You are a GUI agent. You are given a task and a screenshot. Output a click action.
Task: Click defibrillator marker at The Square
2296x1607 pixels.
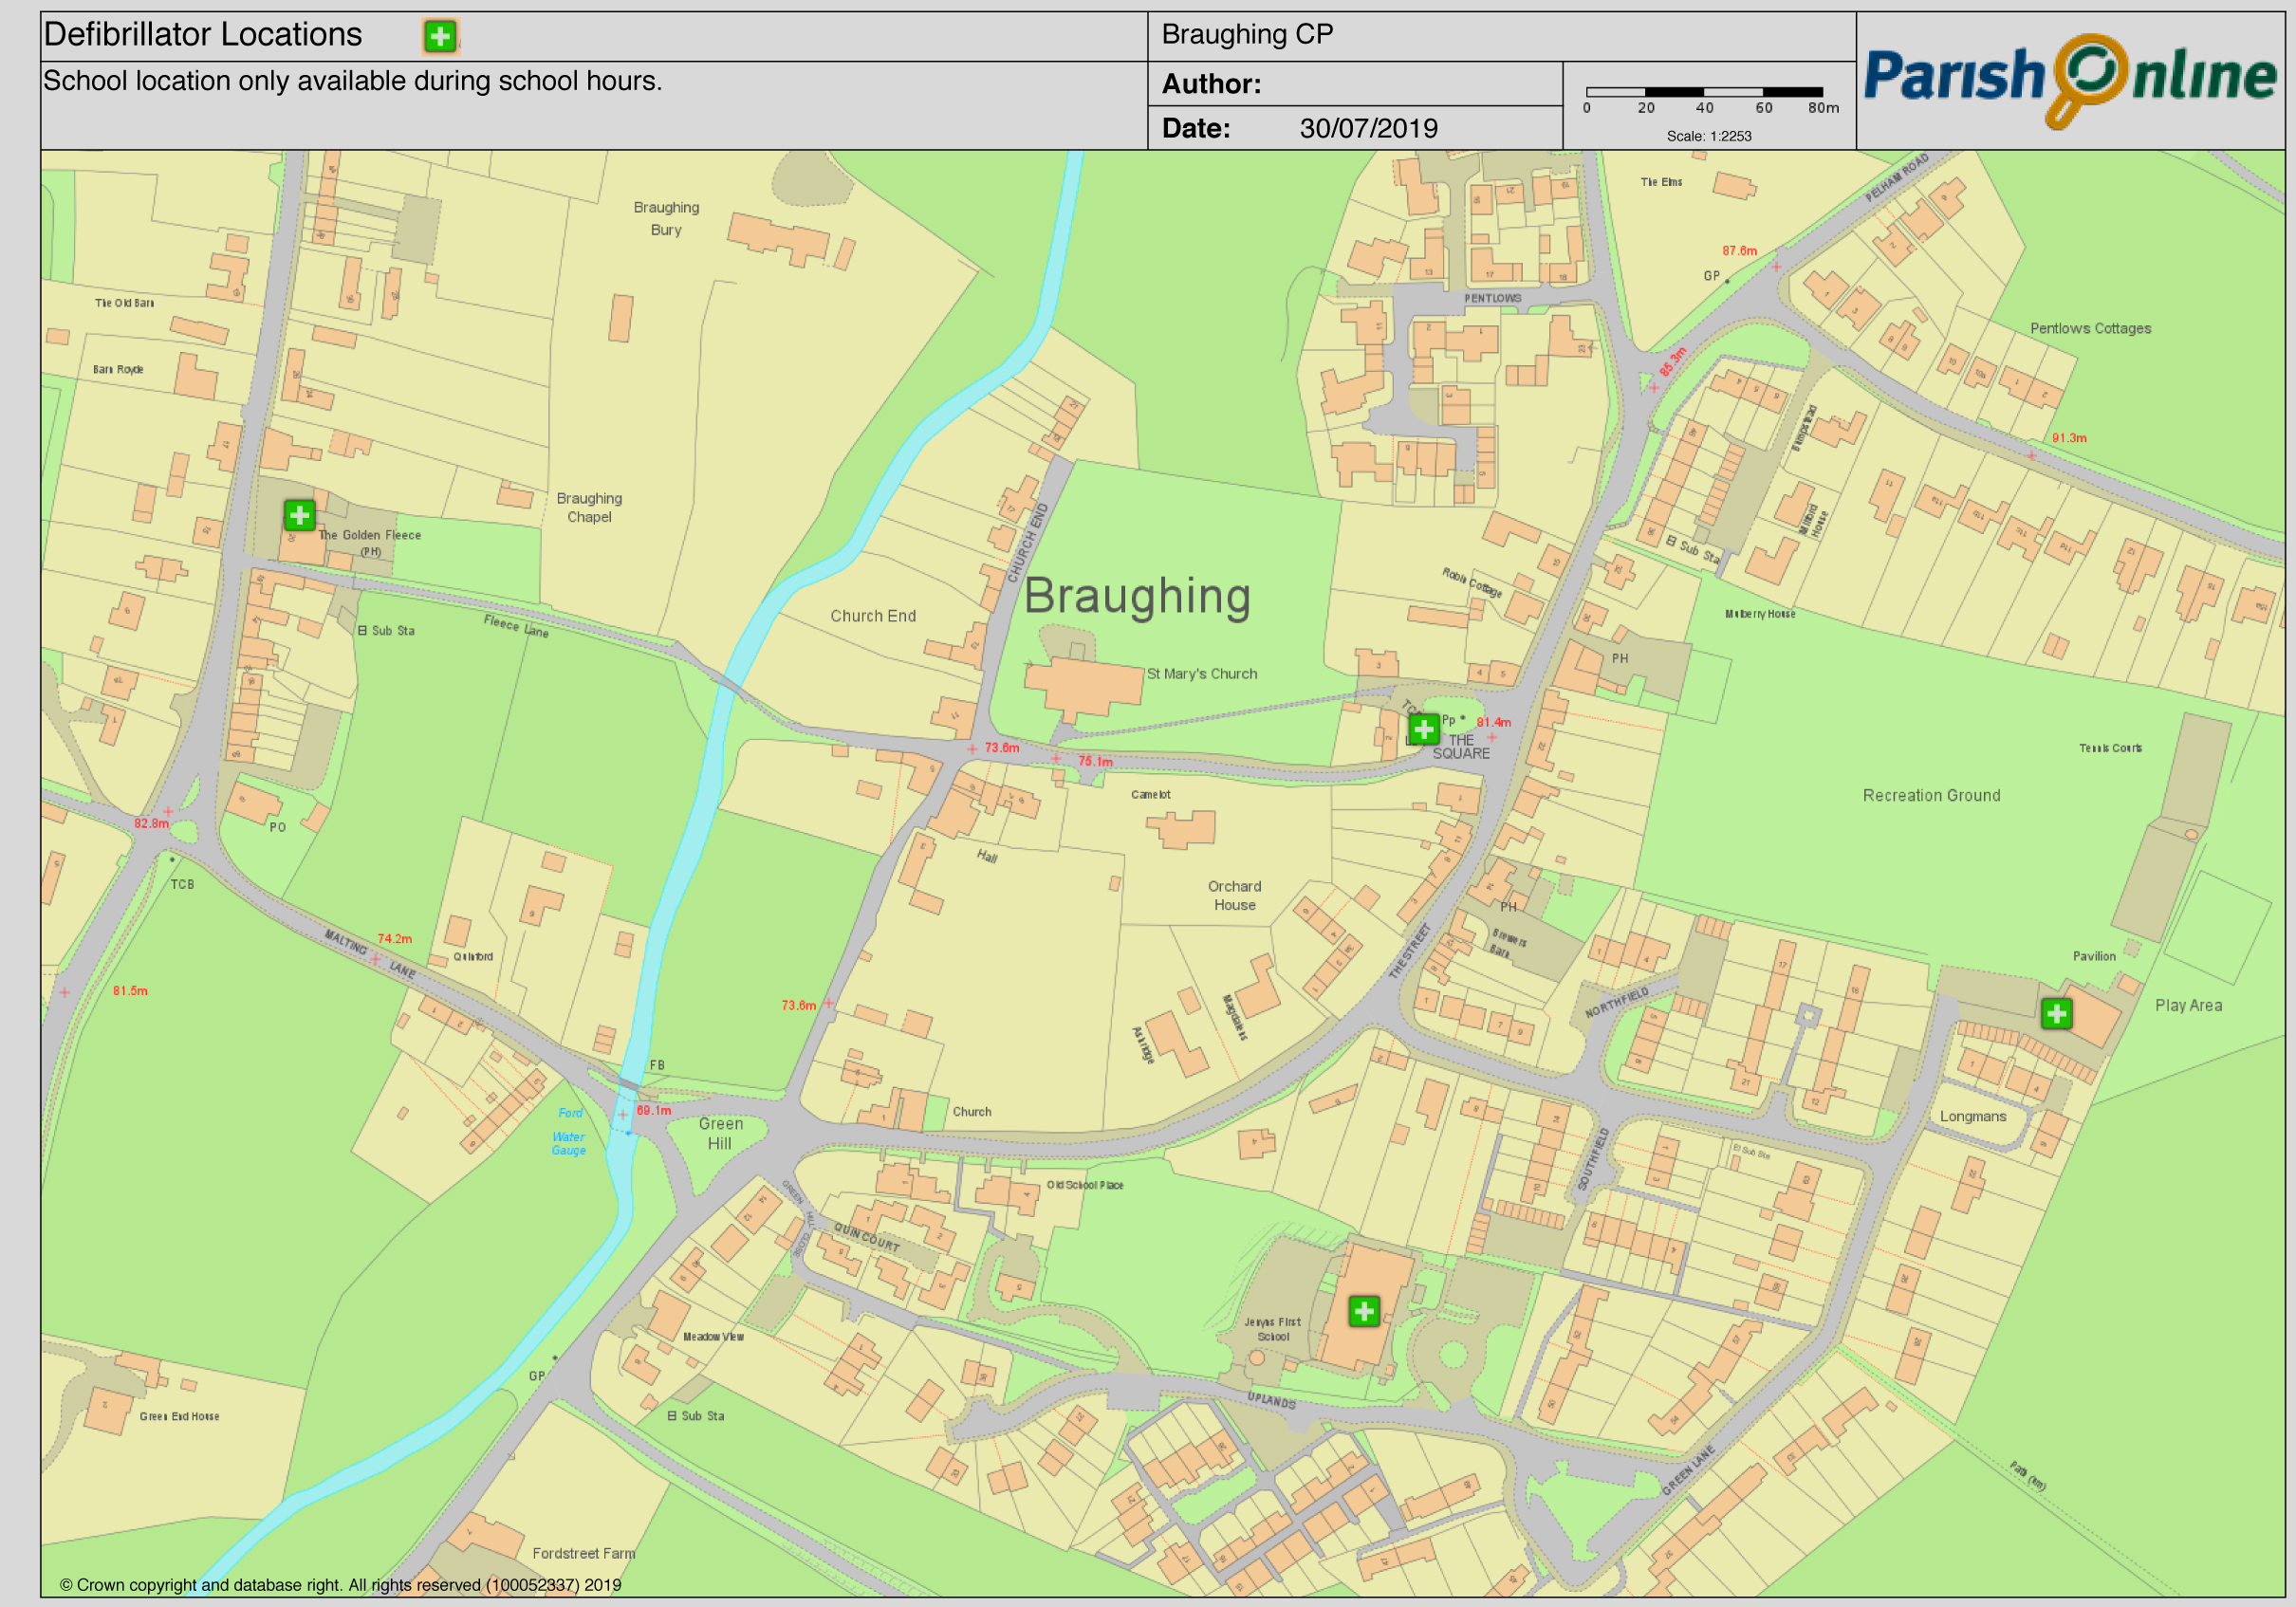pyautogui.click(x=1423, y=729)
